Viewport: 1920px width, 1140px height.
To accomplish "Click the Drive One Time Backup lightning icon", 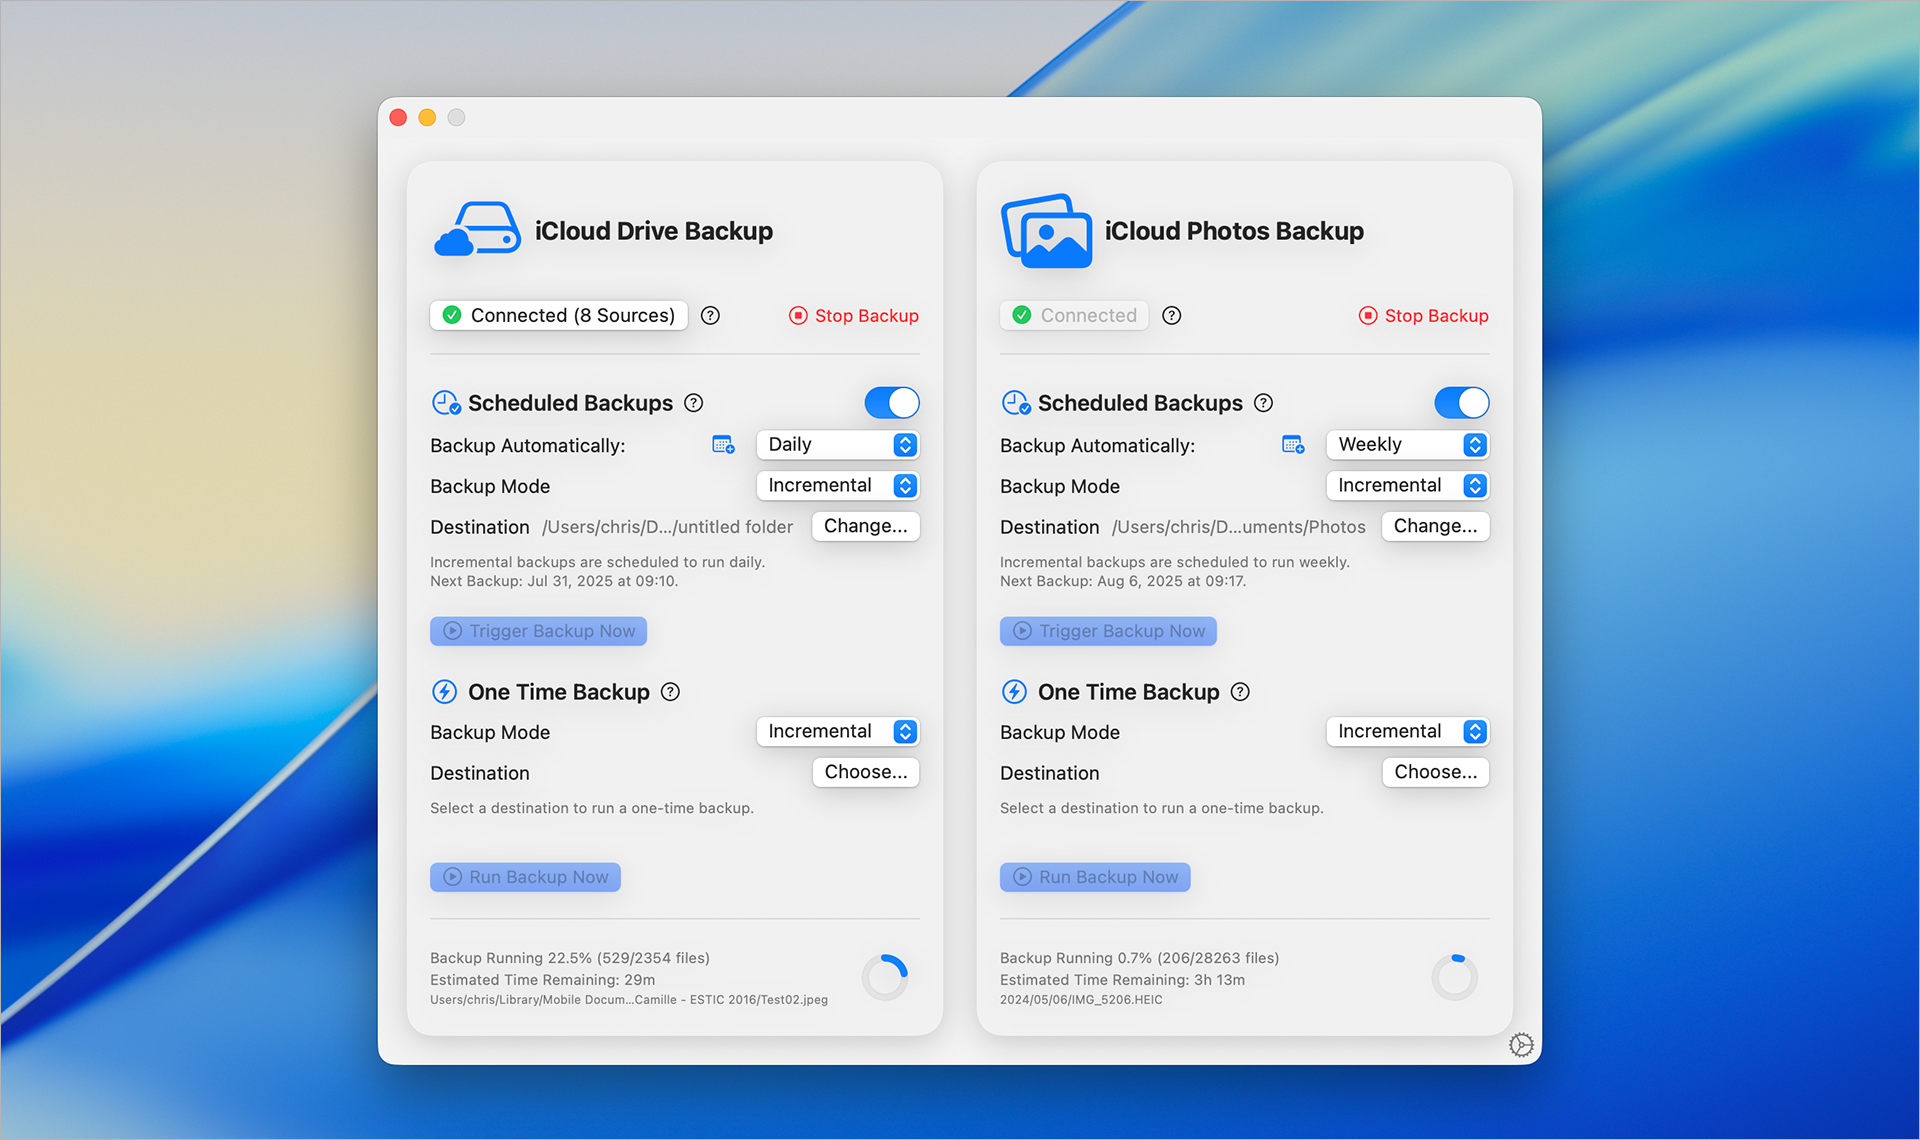I will (x=444, y=691).
